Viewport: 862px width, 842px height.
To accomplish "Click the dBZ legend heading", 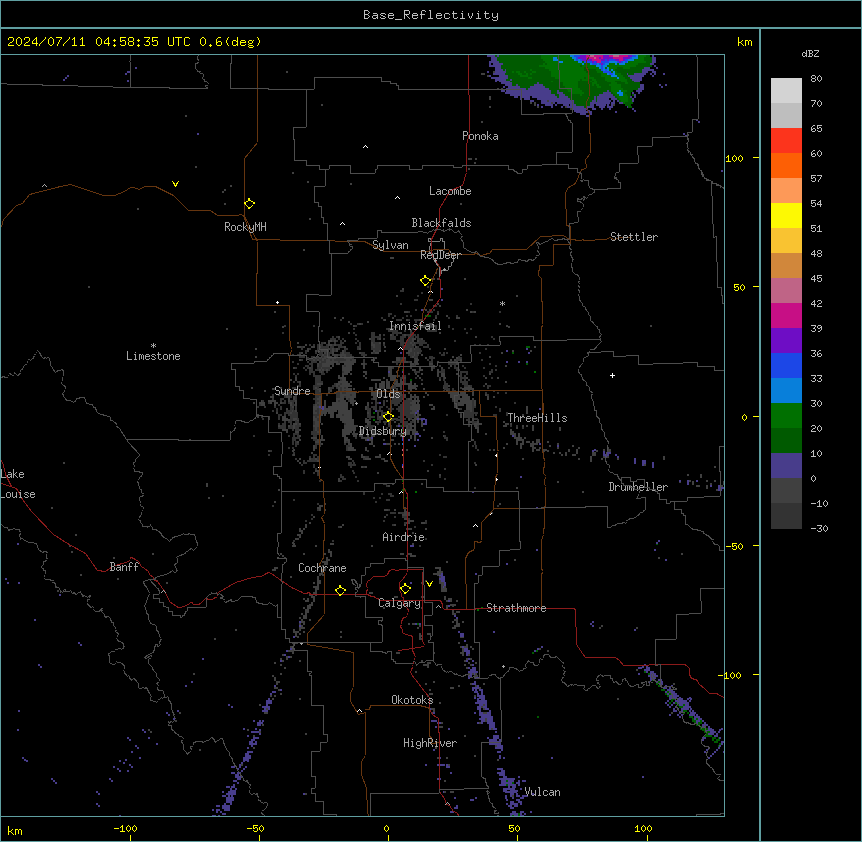I will point(810,54).
